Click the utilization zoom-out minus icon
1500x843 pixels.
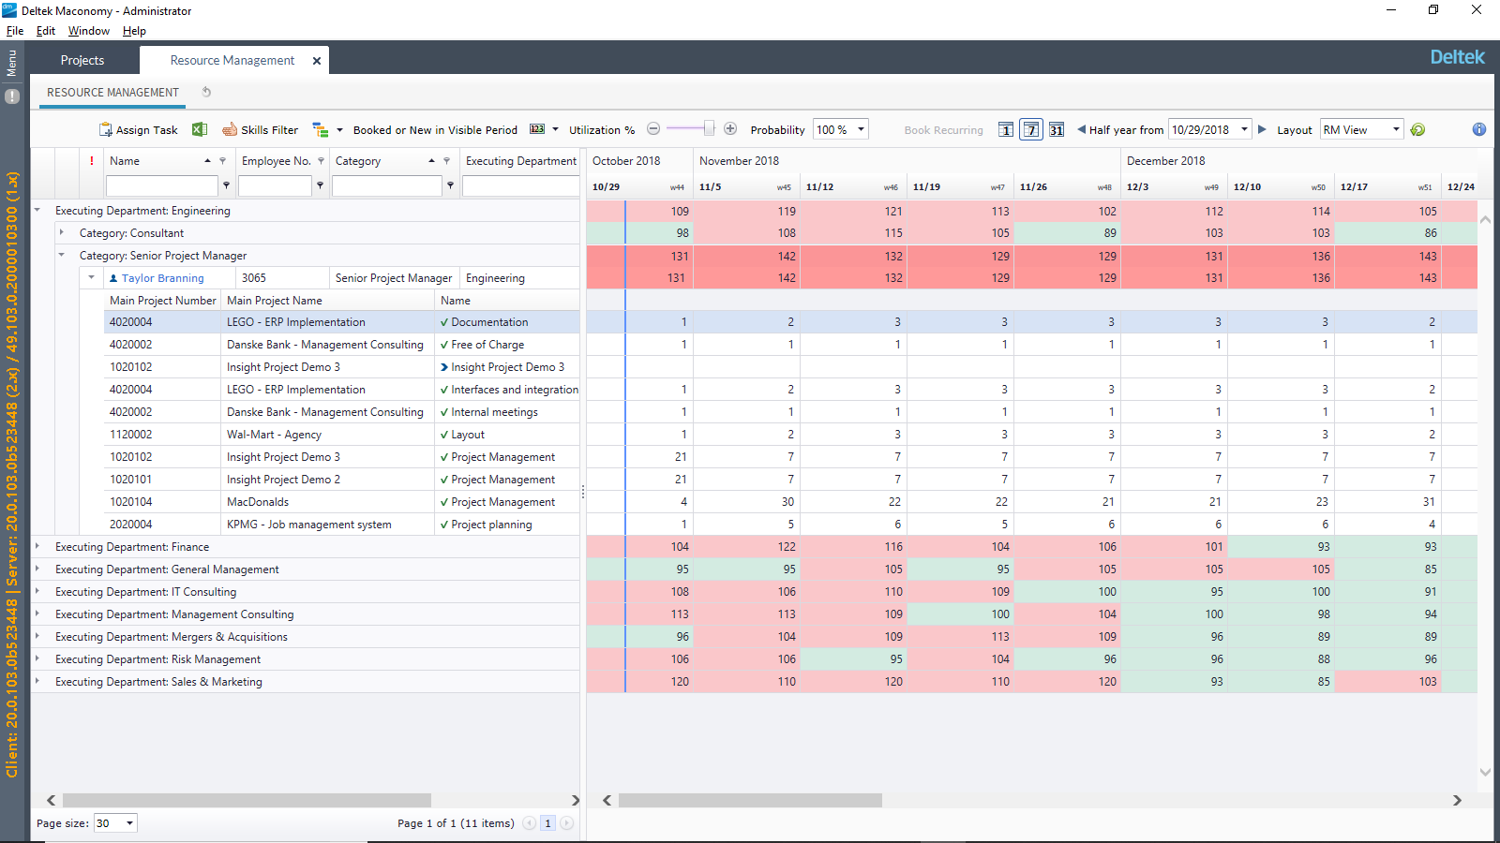[x=653, y=129]
